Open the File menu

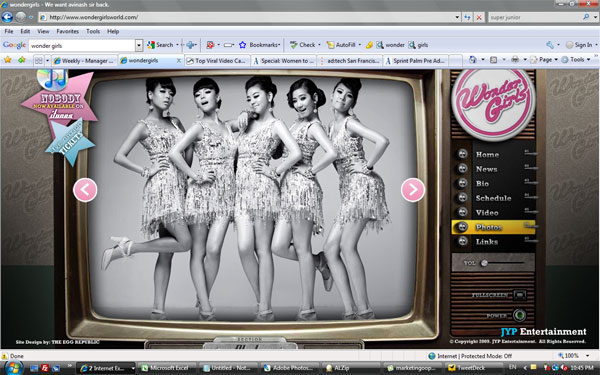(9, 31)
